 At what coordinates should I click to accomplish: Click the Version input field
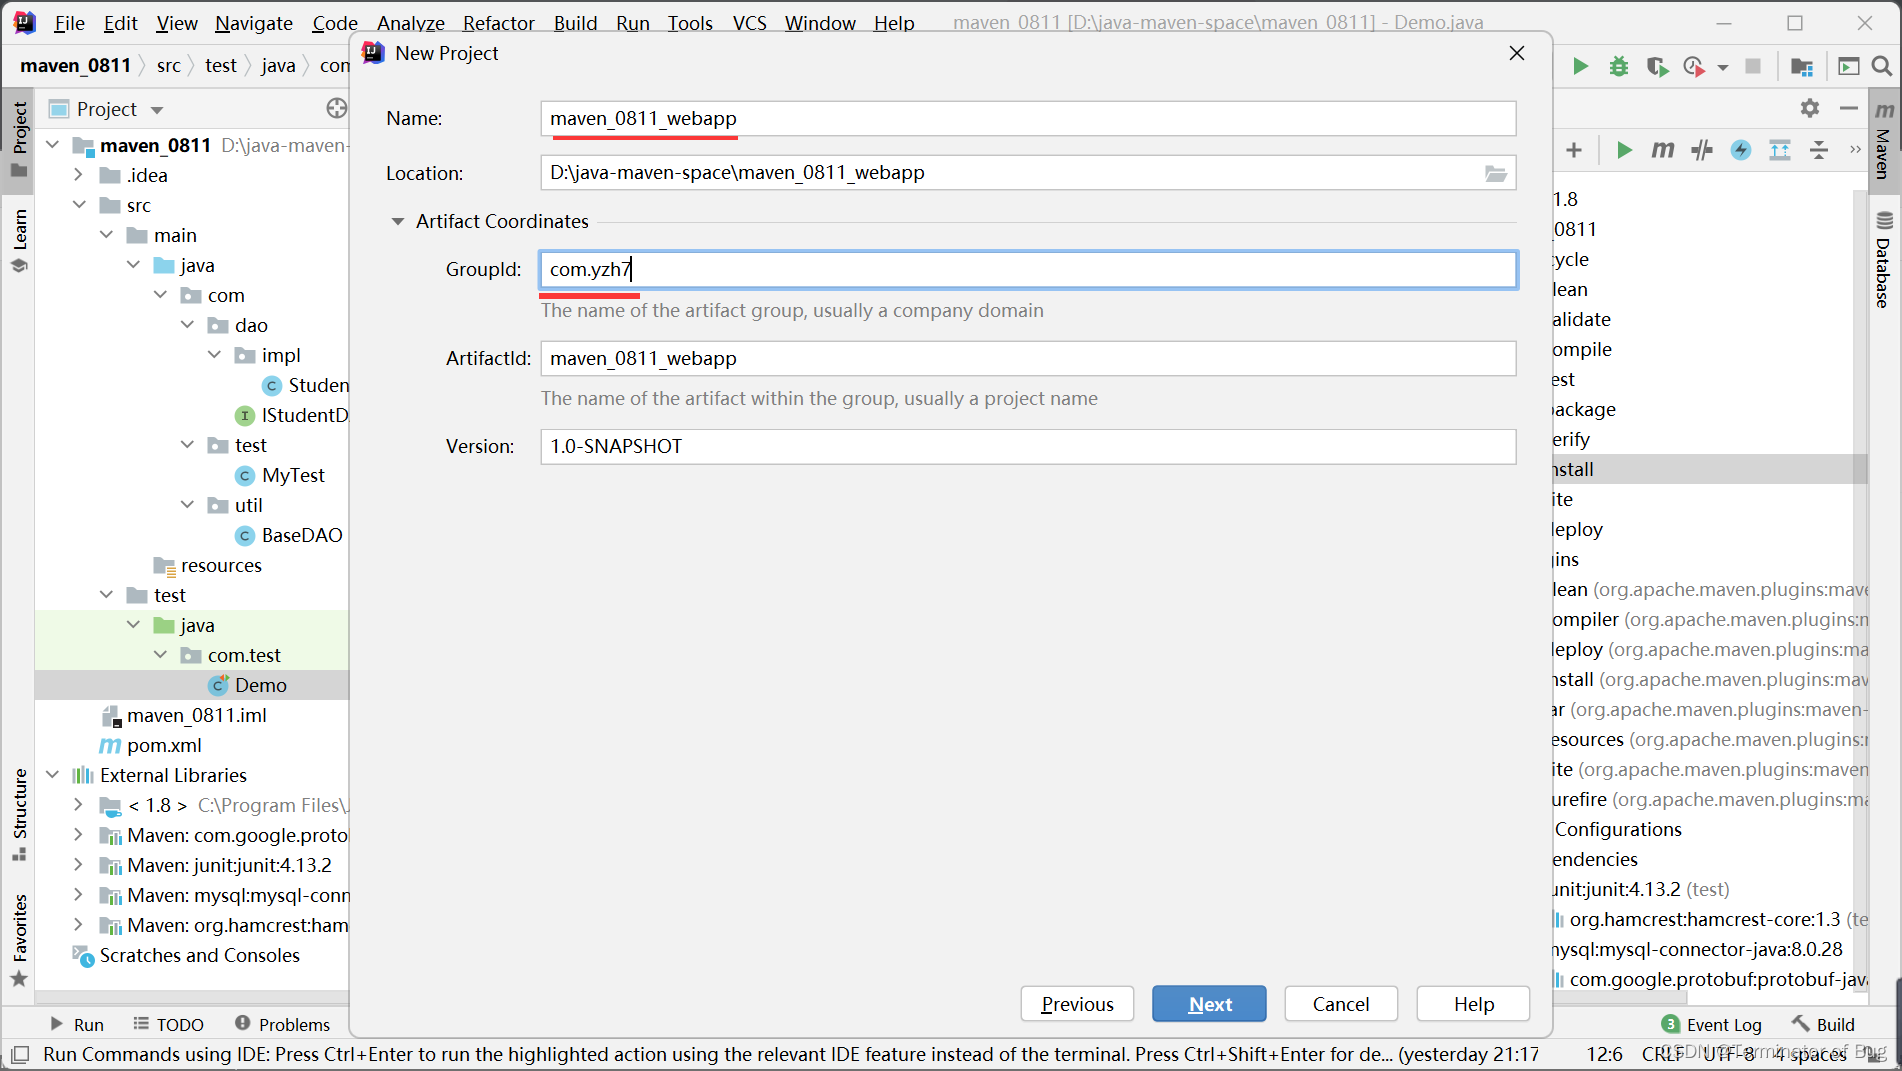(x=1028, y=446)
